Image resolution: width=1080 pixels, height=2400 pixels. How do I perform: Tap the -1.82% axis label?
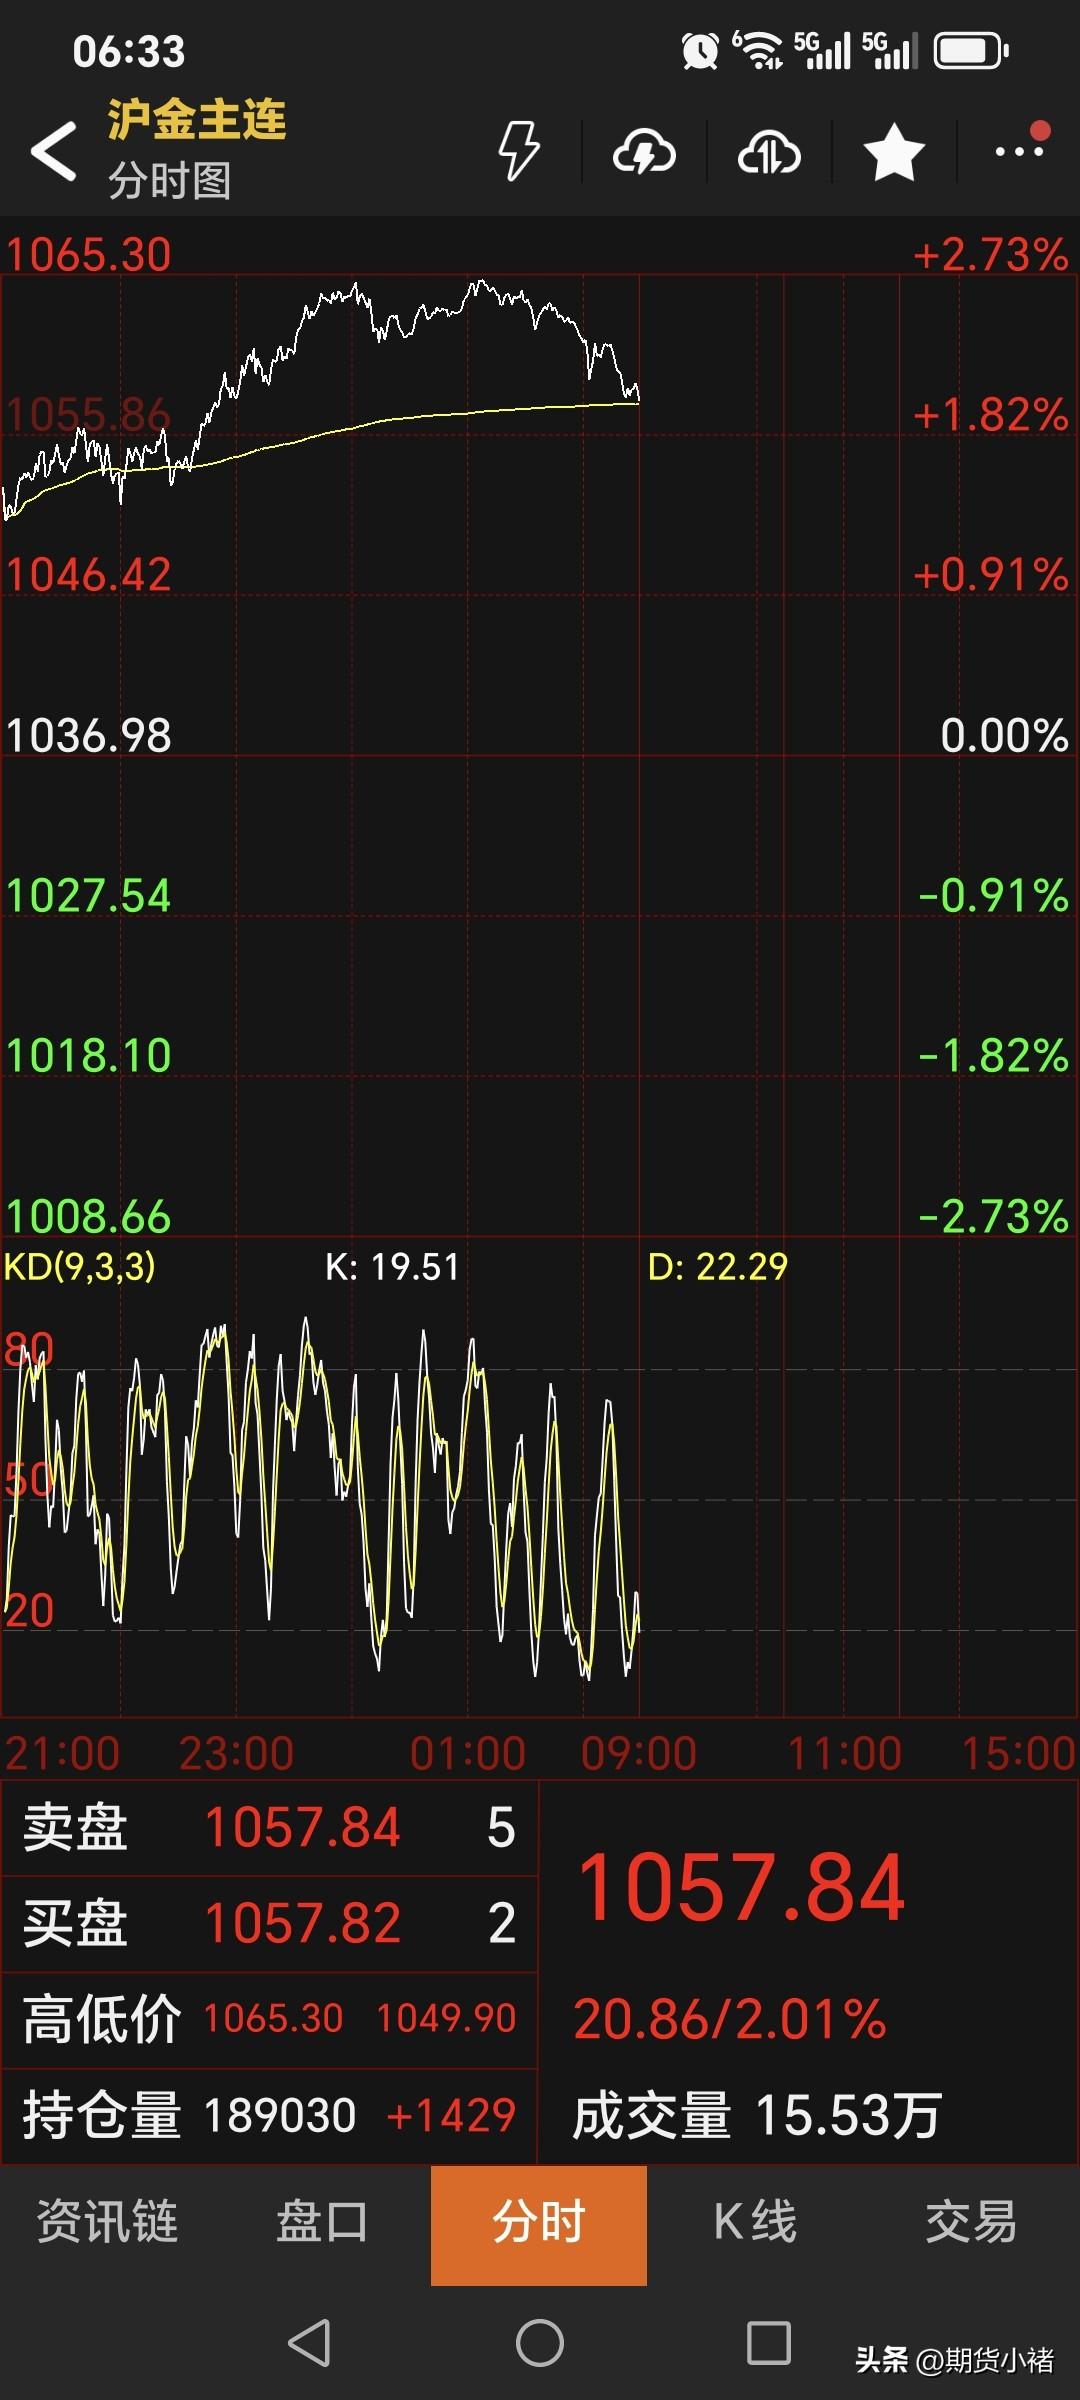pos(994,1056)
